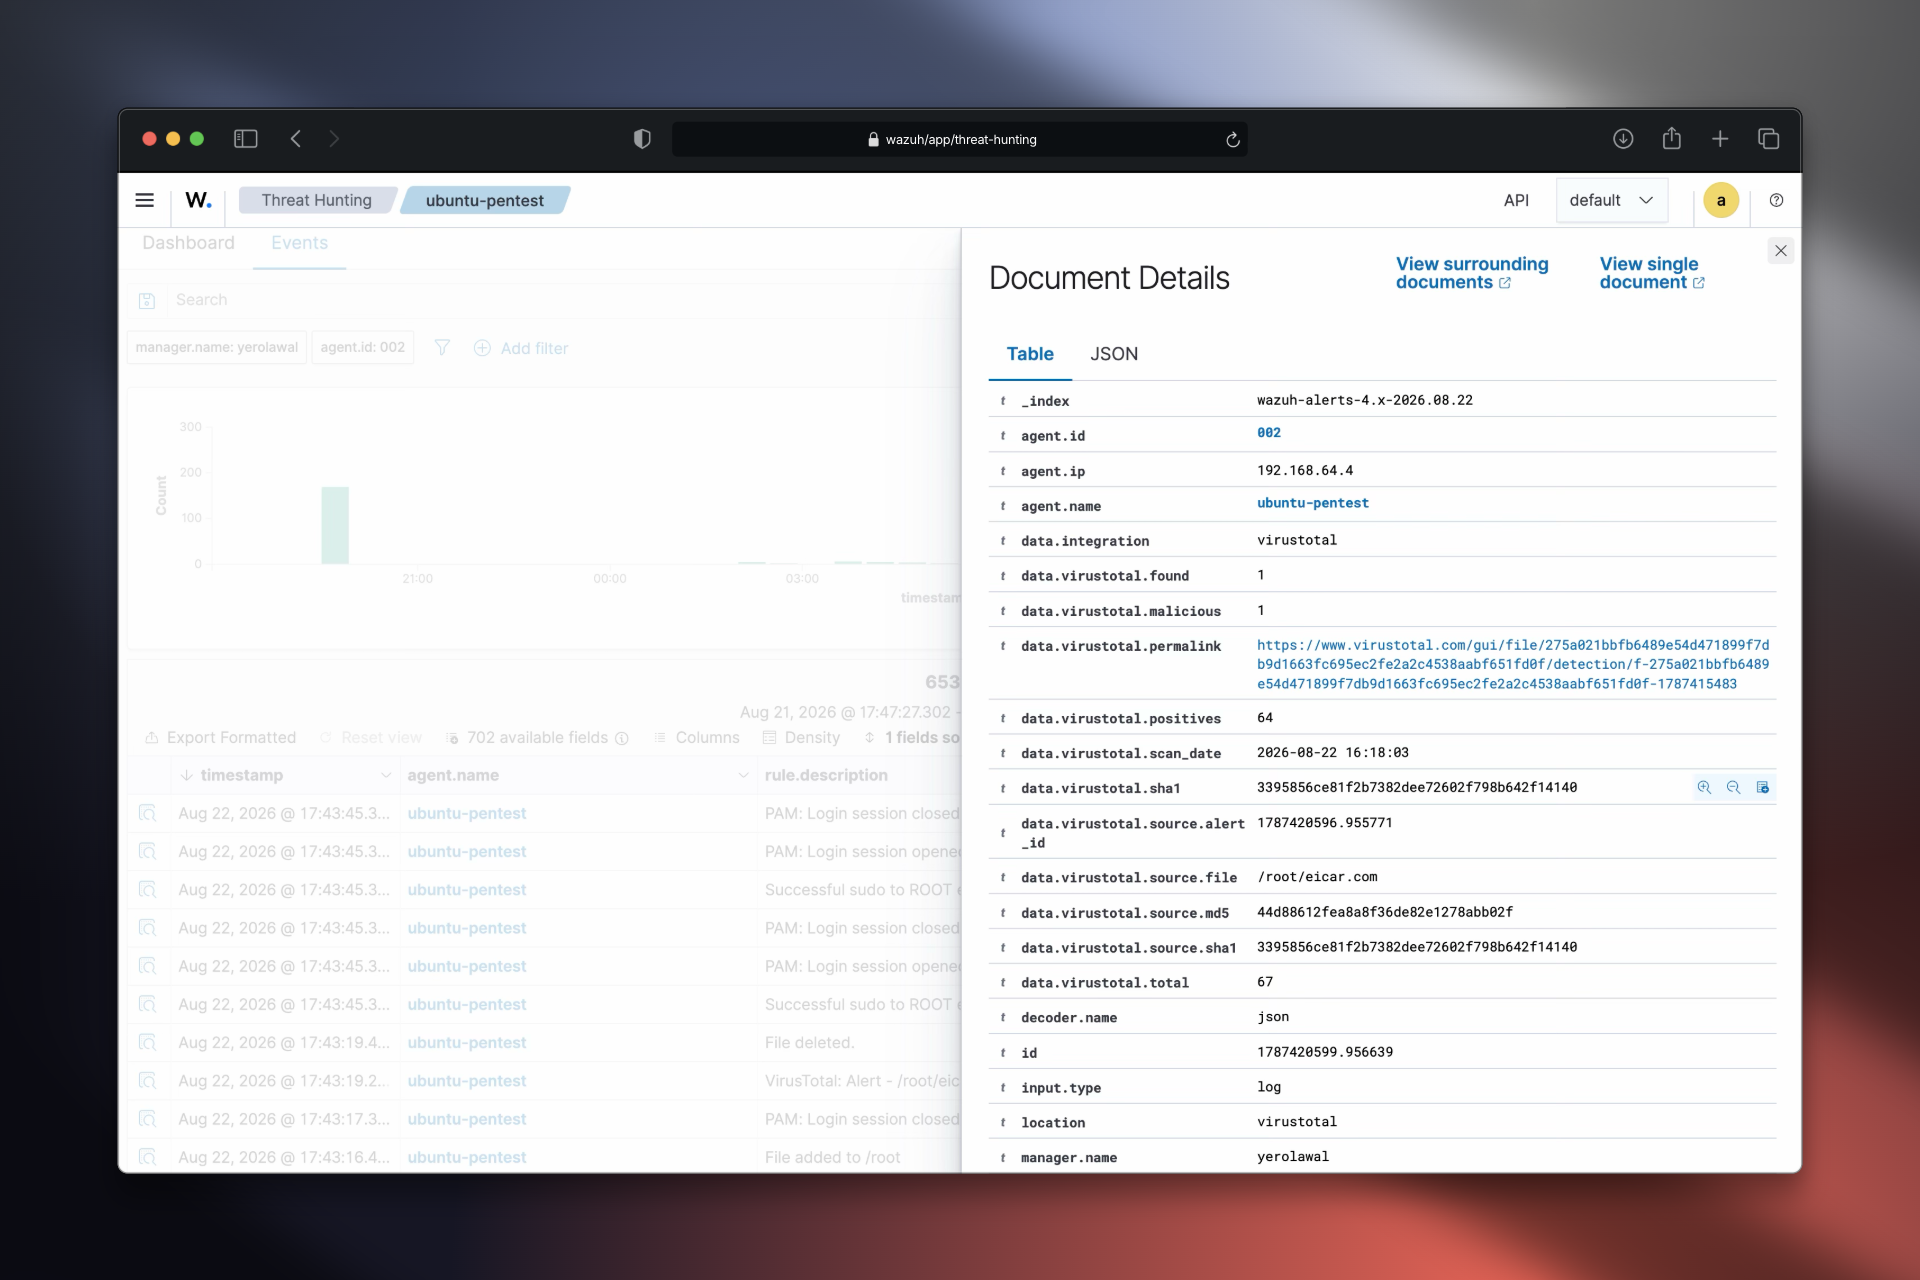Click the privacy shield icon in toolbar
This screenshot has width=1920, height=1280.
tap(642, 139)
